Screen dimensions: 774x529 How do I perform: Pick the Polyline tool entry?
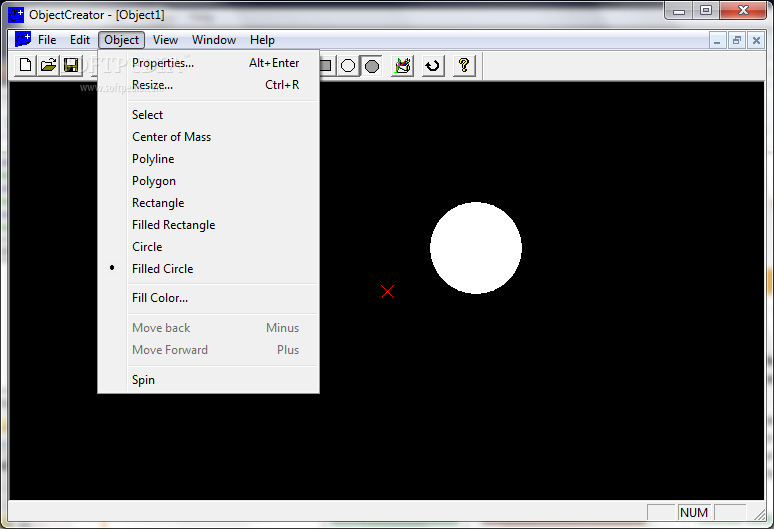(208, 159)
